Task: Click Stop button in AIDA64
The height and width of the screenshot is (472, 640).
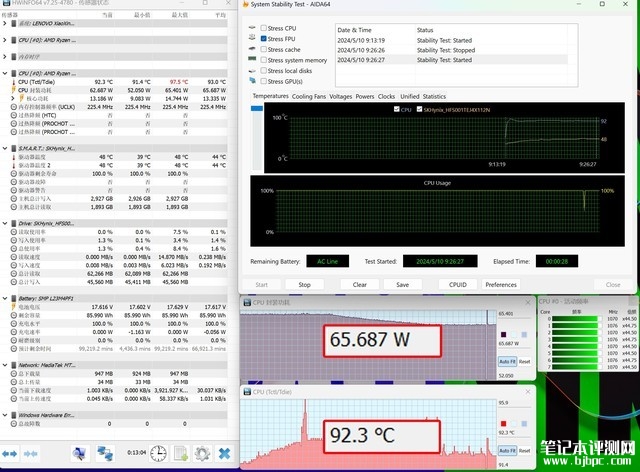Action: (304, 285)
